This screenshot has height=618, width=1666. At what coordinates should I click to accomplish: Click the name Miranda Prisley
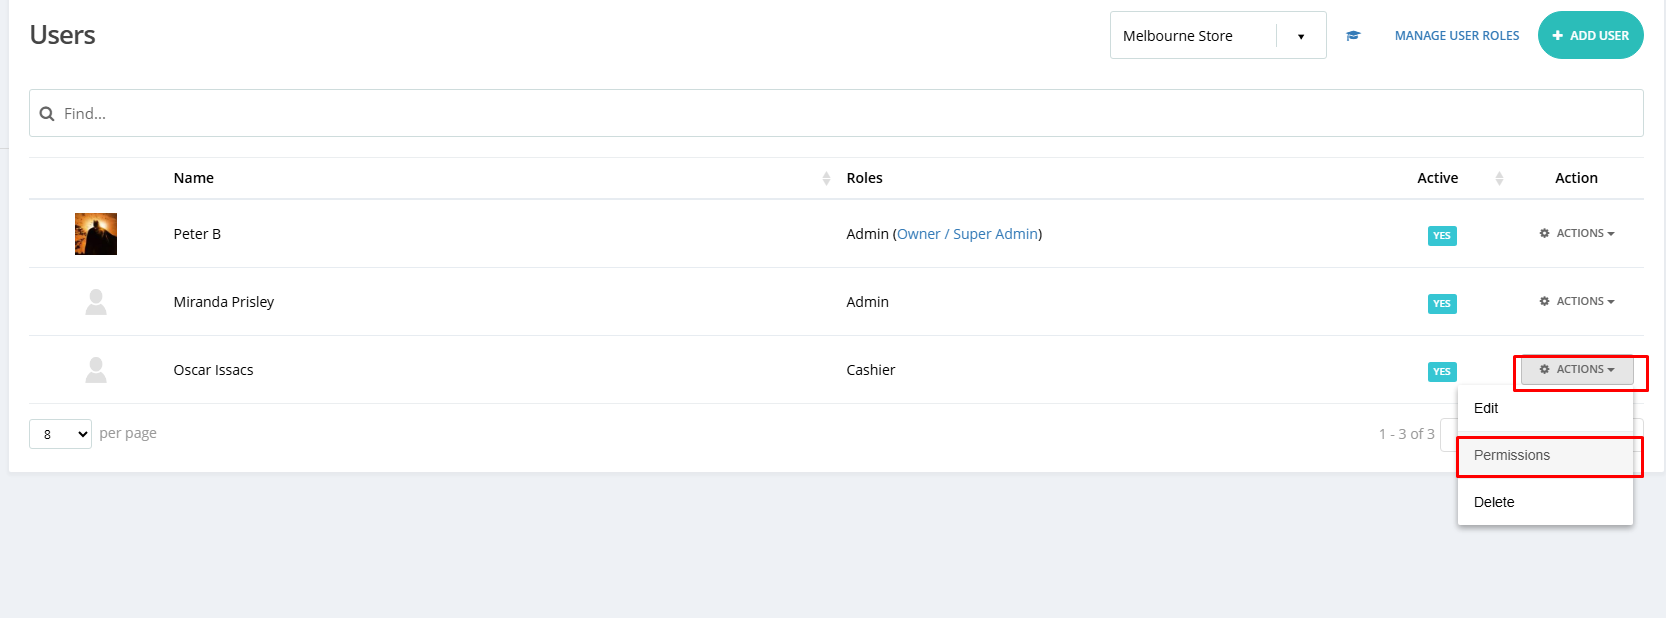[224, 302]
